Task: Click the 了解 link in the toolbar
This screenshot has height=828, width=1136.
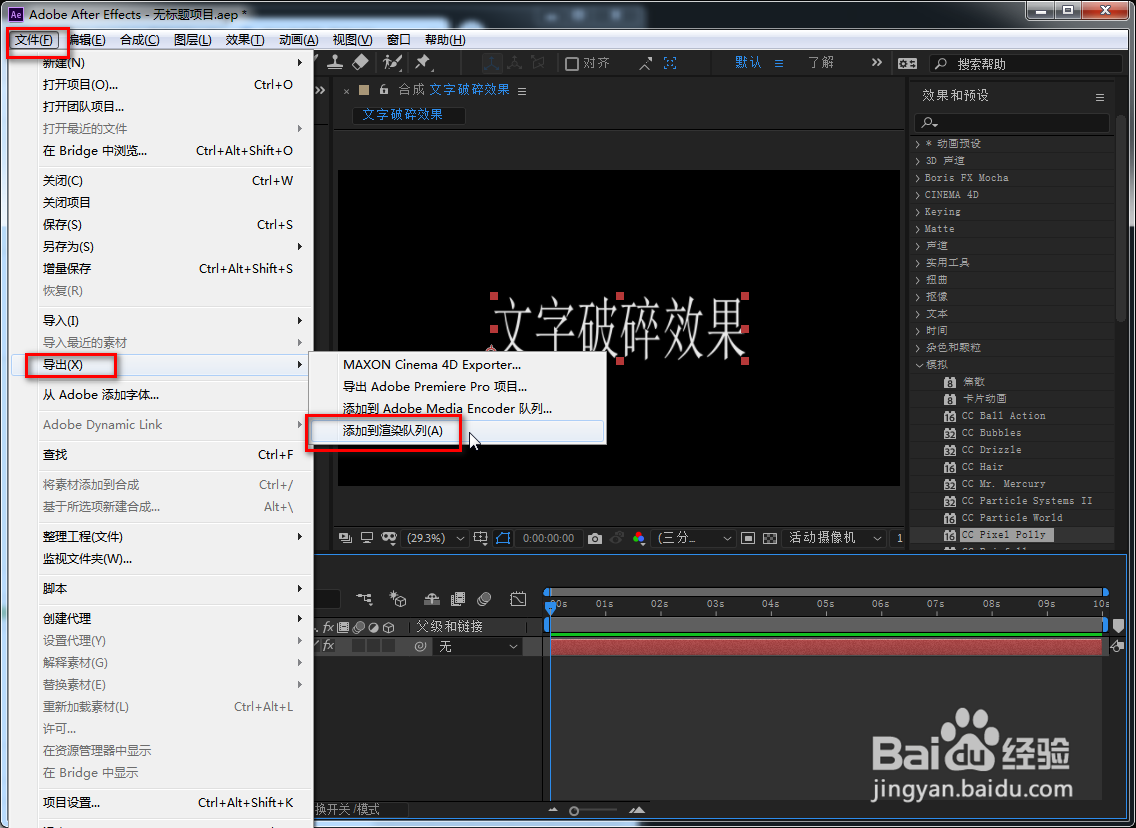Action: (820, 61)
